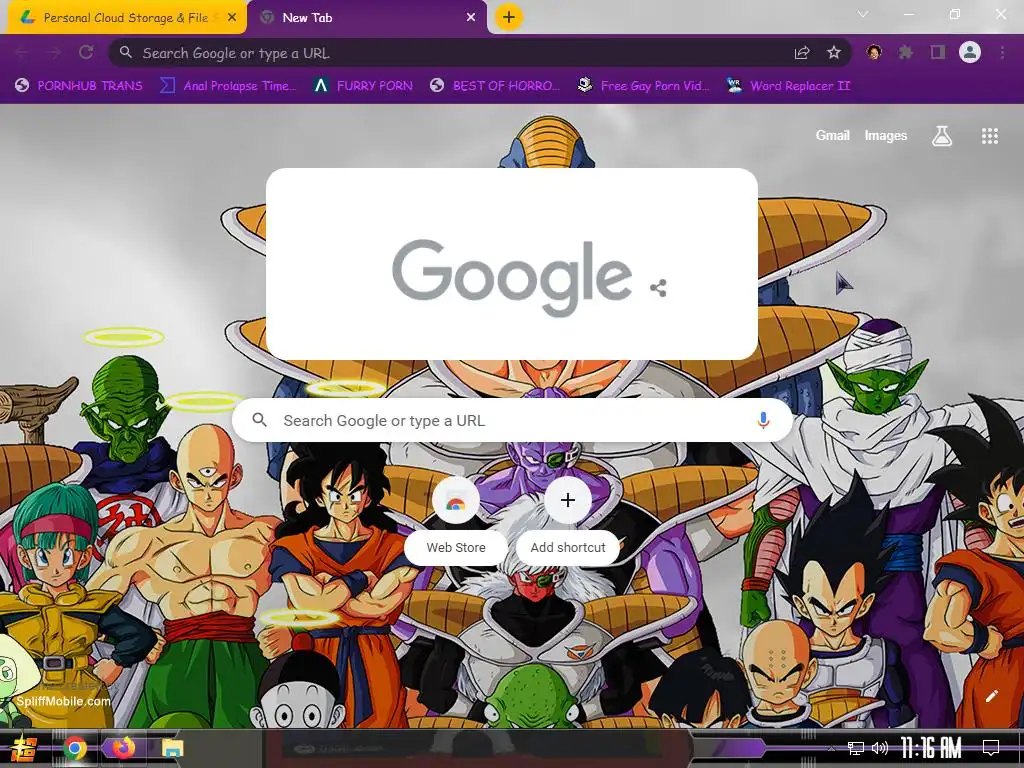The height and width of the screenshot is (768, 1024).
Task: Open File Explorer from the taskbar
Action: click(172, 748)
